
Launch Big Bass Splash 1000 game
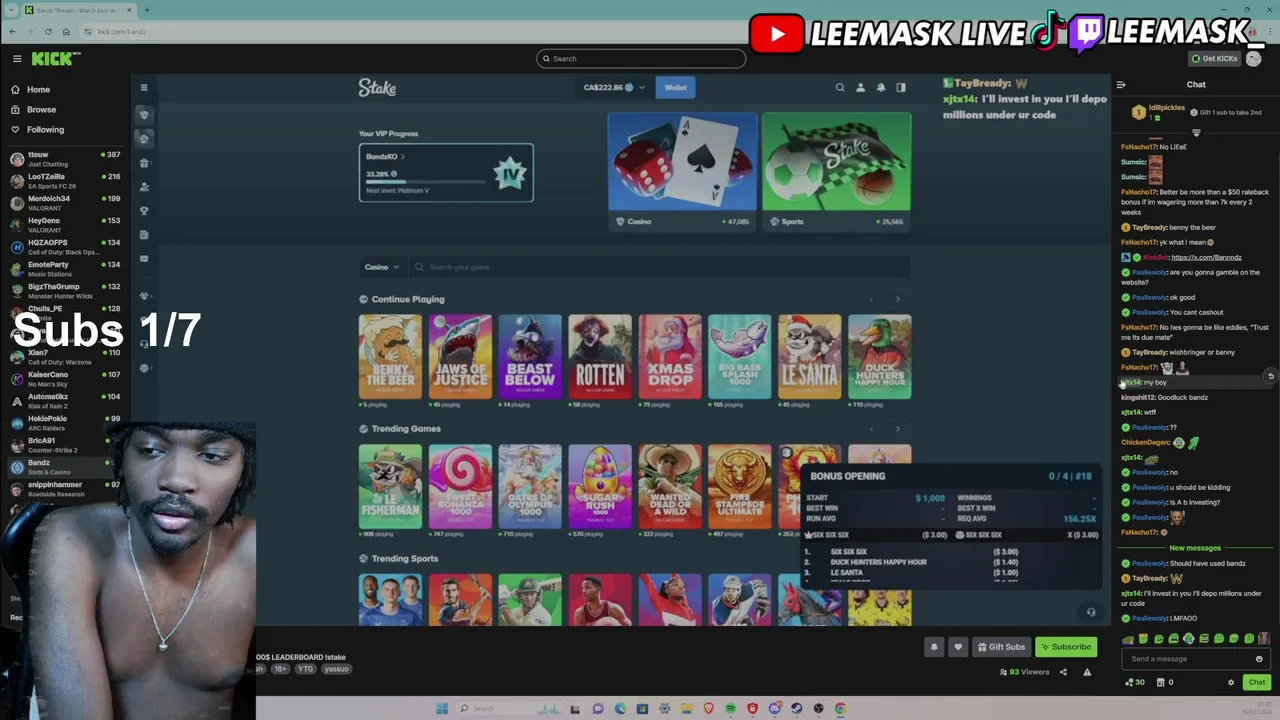[740, 357]
